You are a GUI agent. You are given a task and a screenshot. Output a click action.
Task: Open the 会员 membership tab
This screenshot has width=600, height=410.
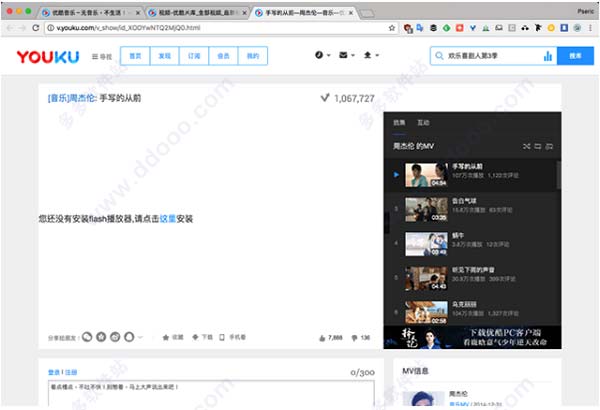pyautogui.click(x=223, y=56)
